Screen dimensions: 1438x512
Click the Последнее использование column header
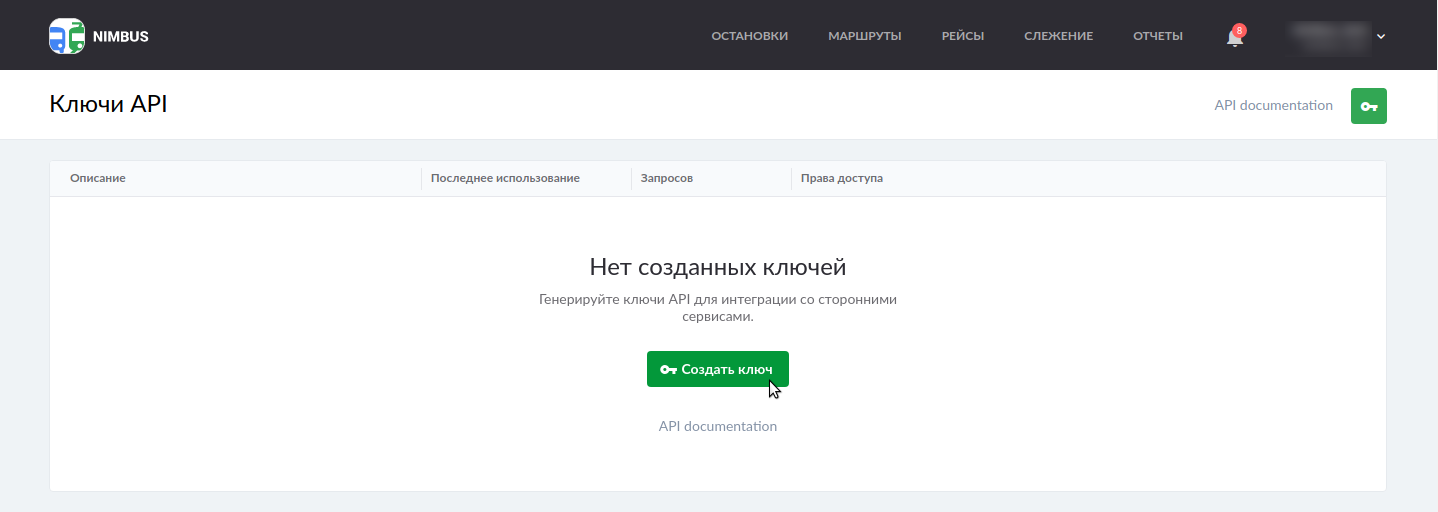(x=505, y=178)
